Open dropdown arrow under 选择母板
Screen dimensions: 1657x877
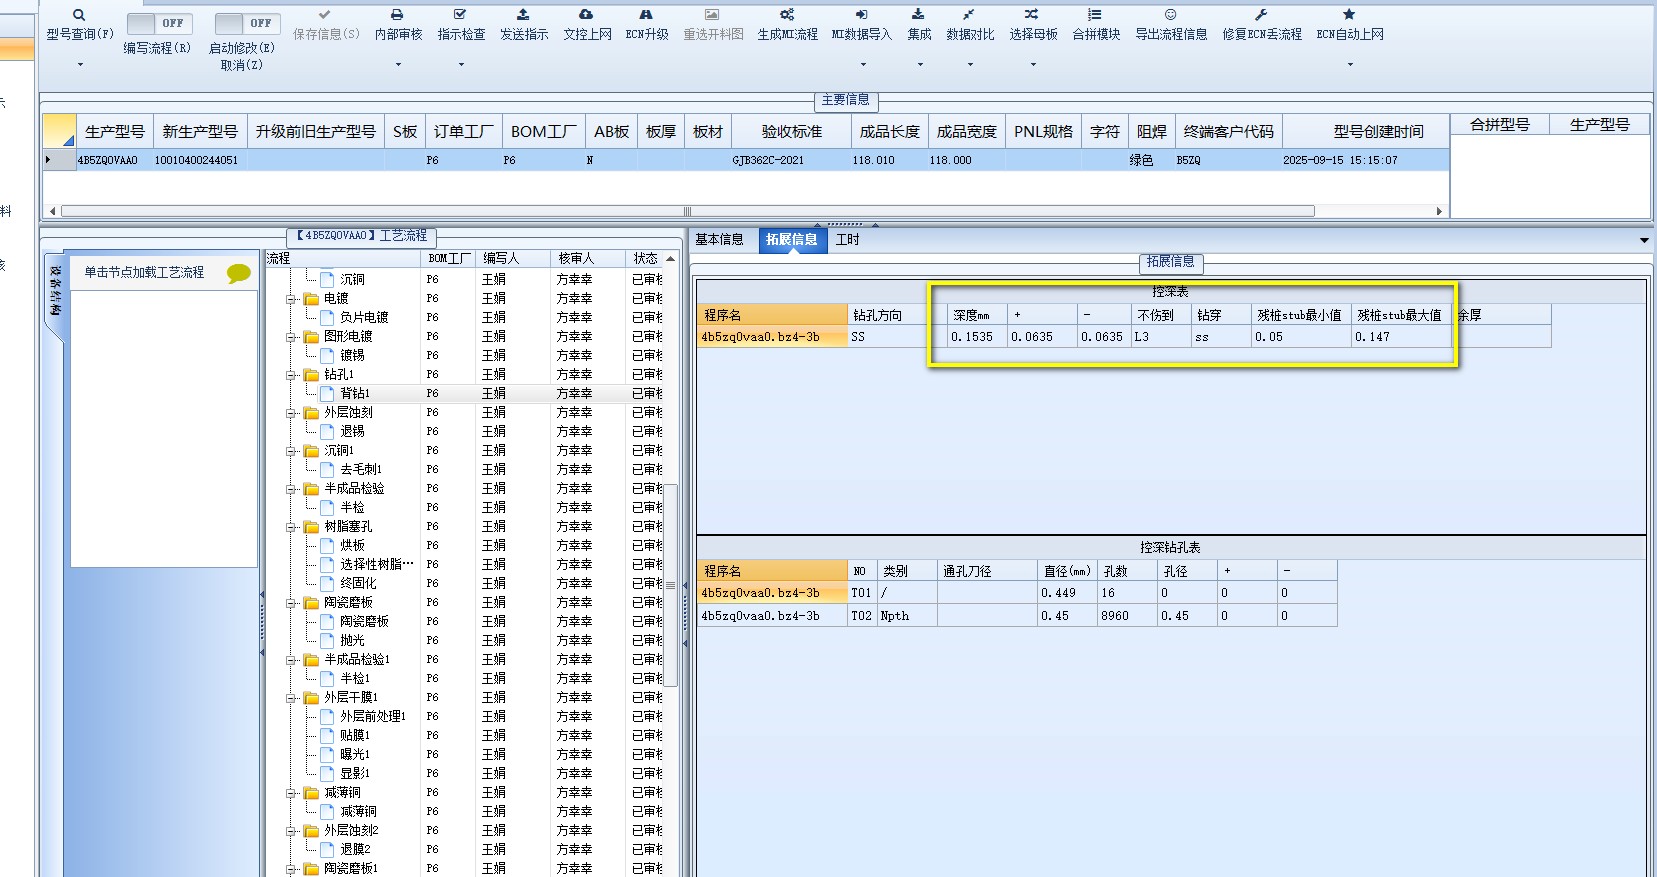(1033, 65)
